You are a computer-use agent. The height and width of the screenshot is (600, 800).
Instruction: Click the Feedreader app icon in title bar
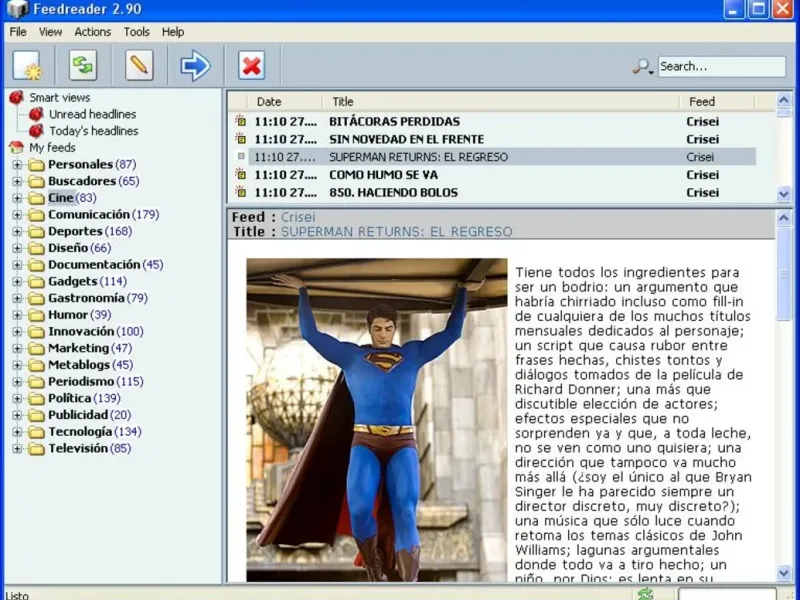[x=17, y=9]
